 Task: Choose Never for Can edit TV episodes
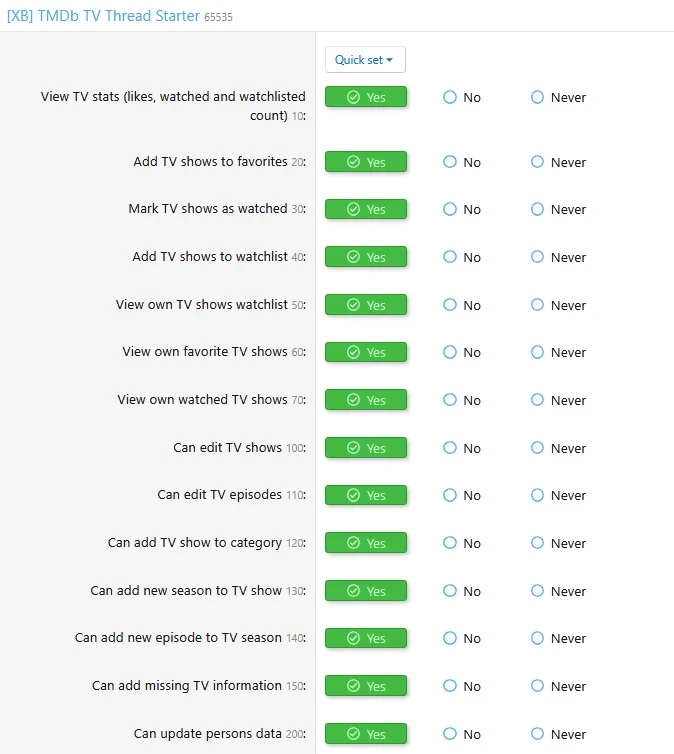coord(538,495)
